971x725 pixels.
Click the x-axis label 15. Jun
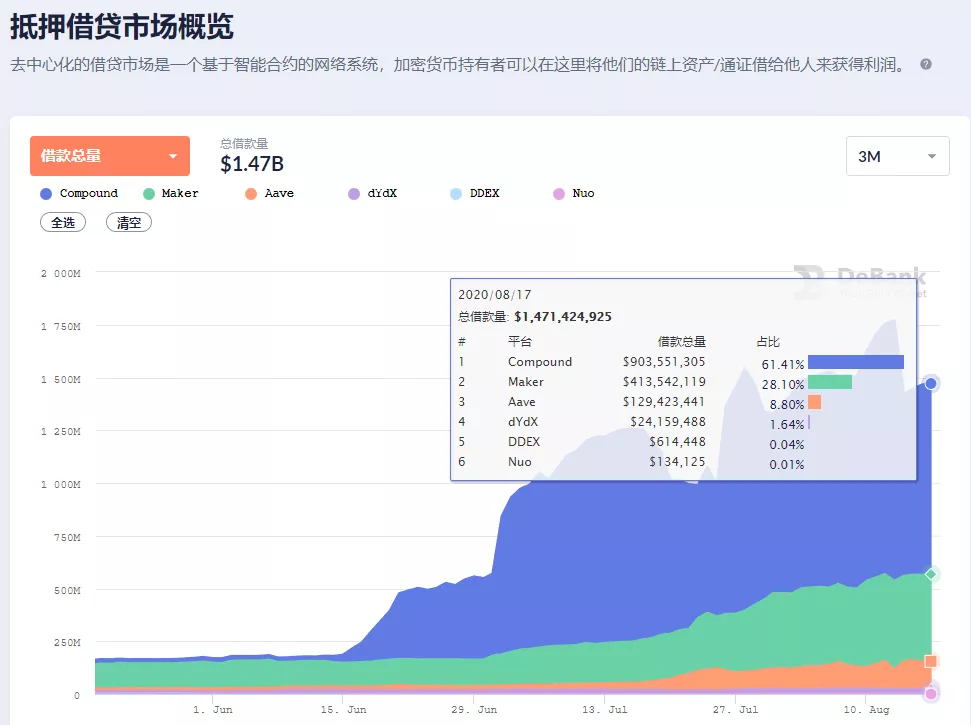point(343,710)
